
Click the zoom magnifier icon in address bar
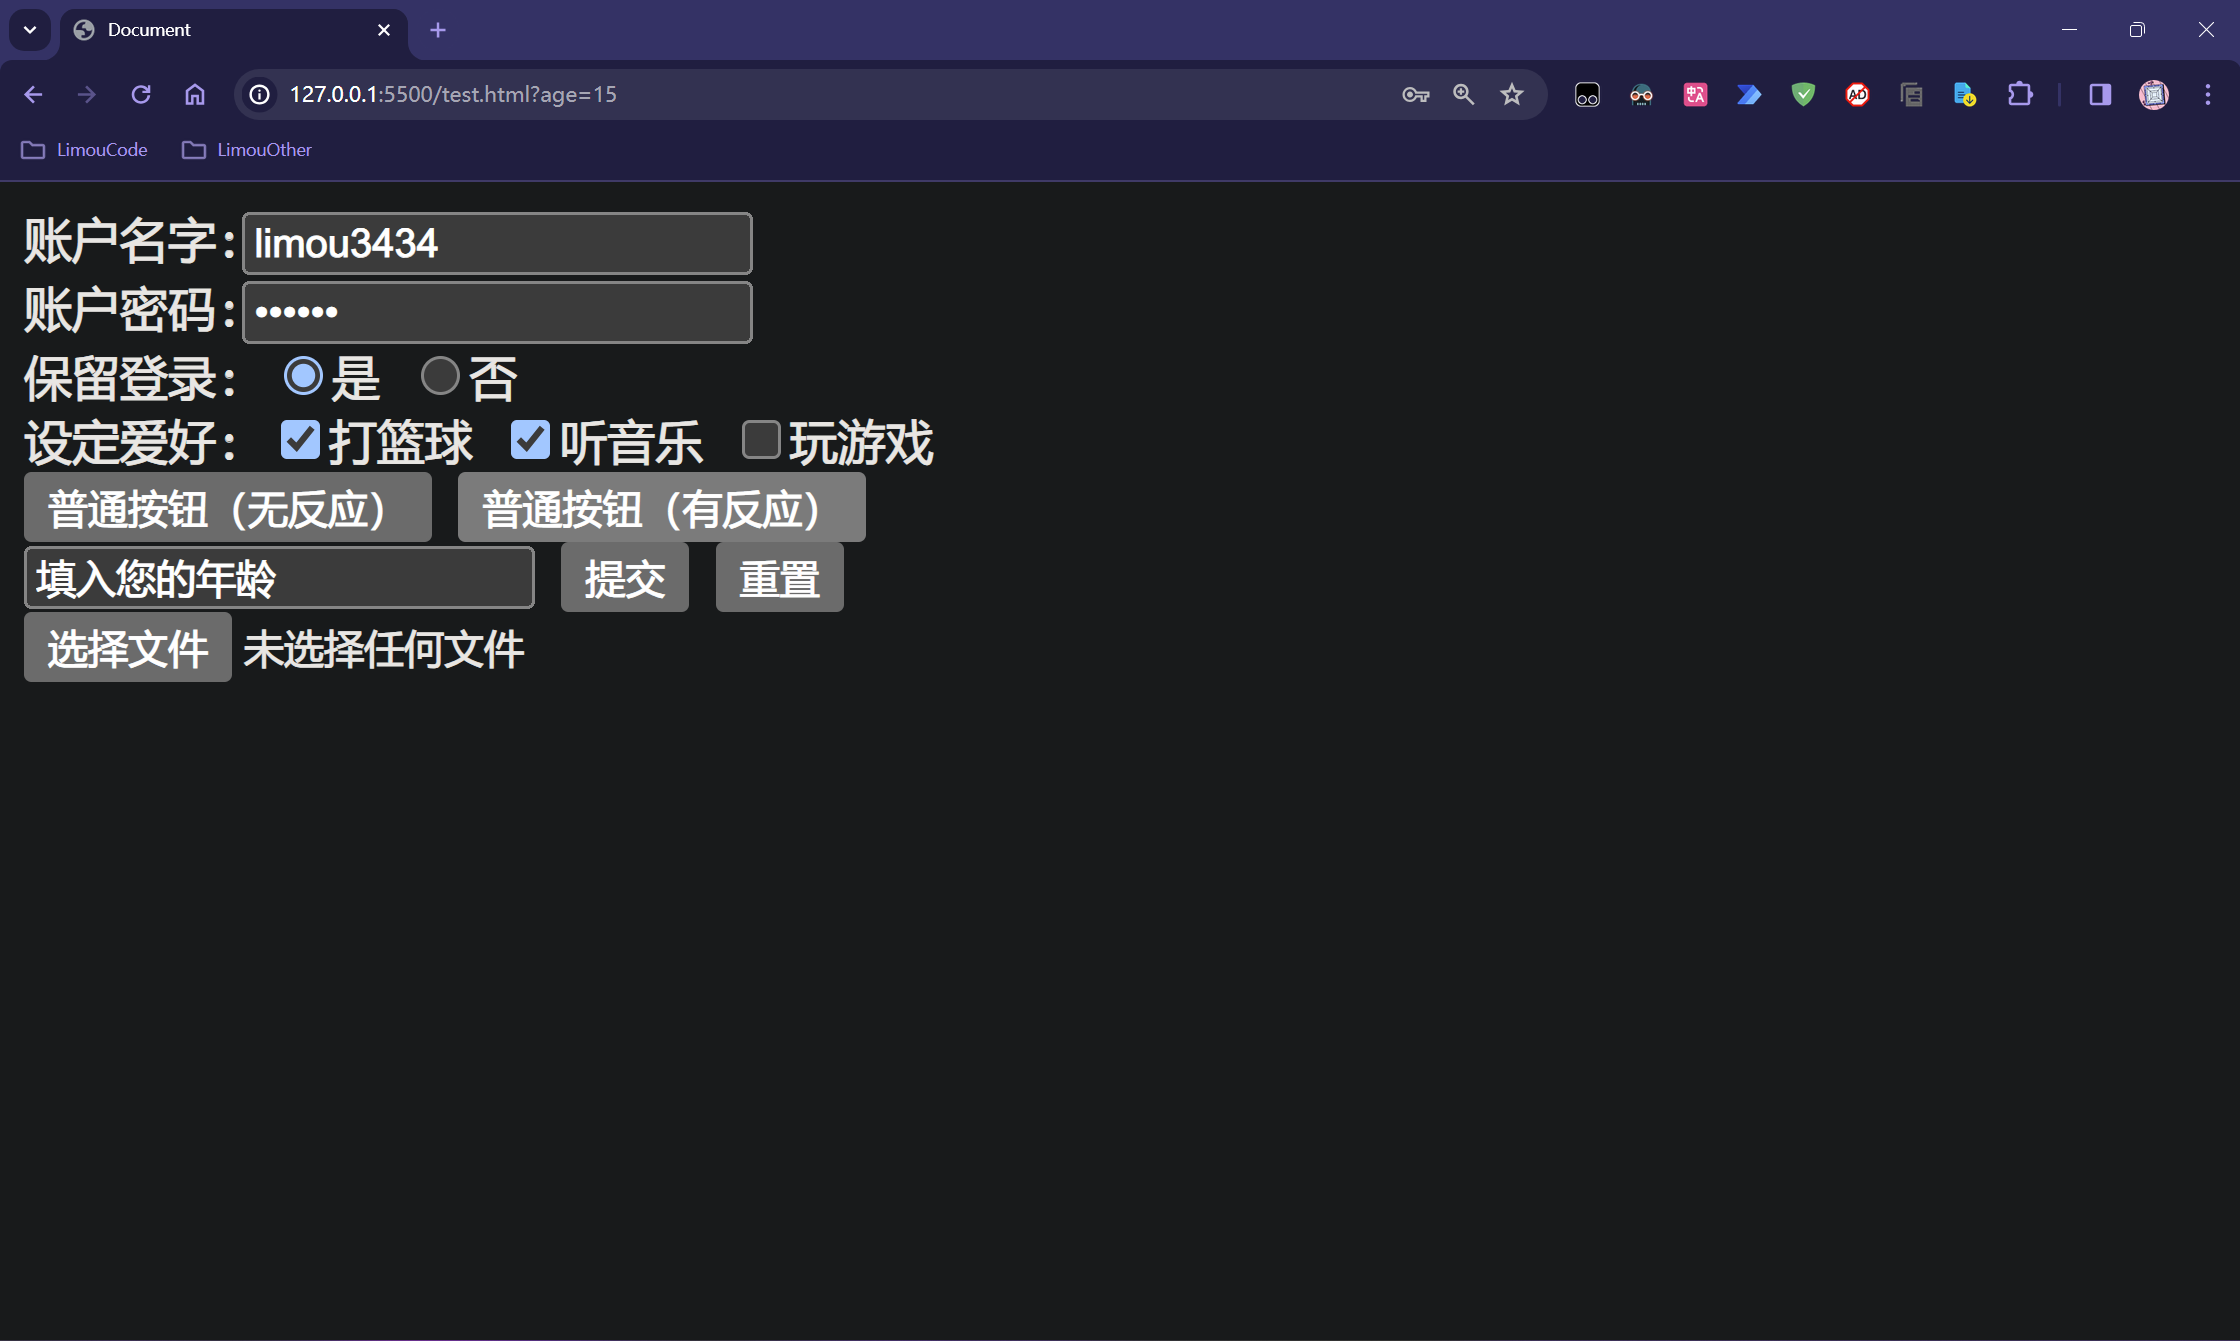(1463, 95)
